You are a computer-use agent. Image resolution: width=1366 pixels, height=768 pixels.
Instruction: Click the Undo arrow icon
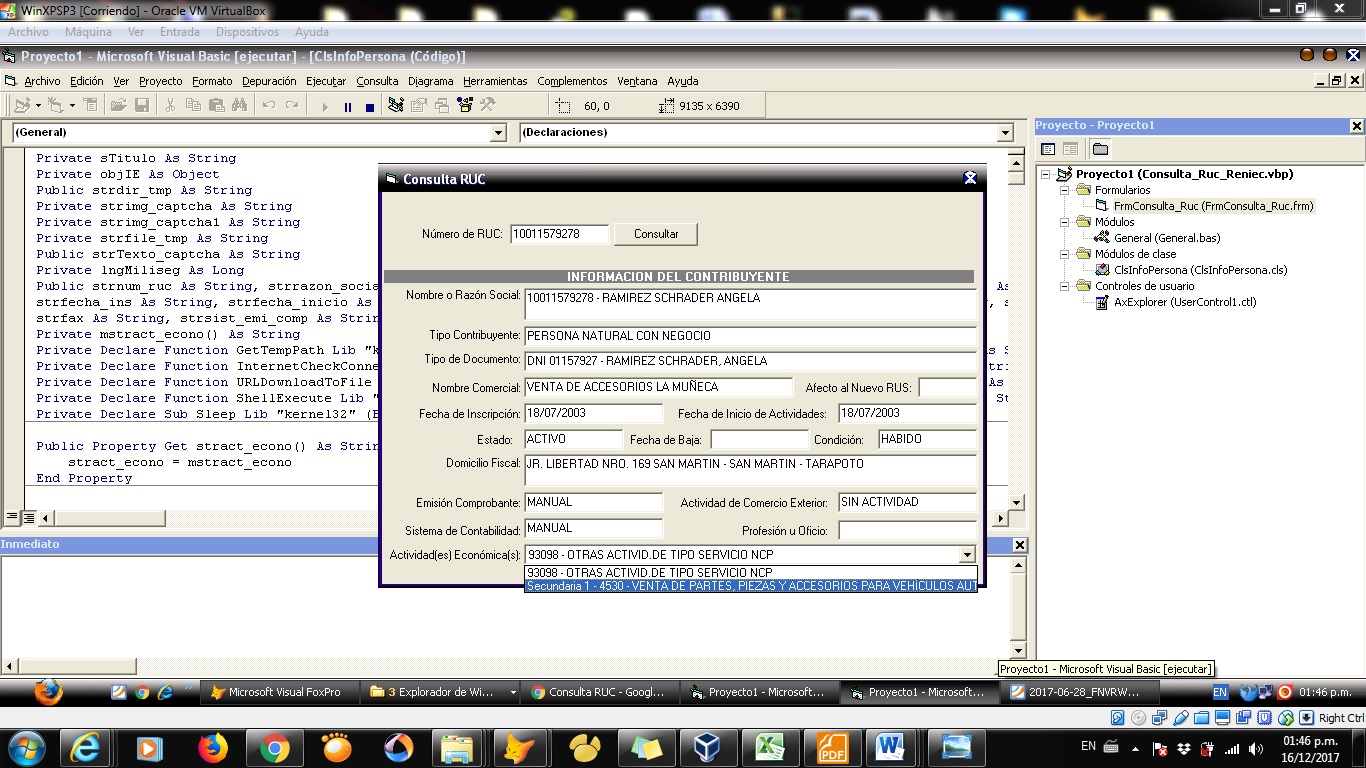click(x=268, y=105)
